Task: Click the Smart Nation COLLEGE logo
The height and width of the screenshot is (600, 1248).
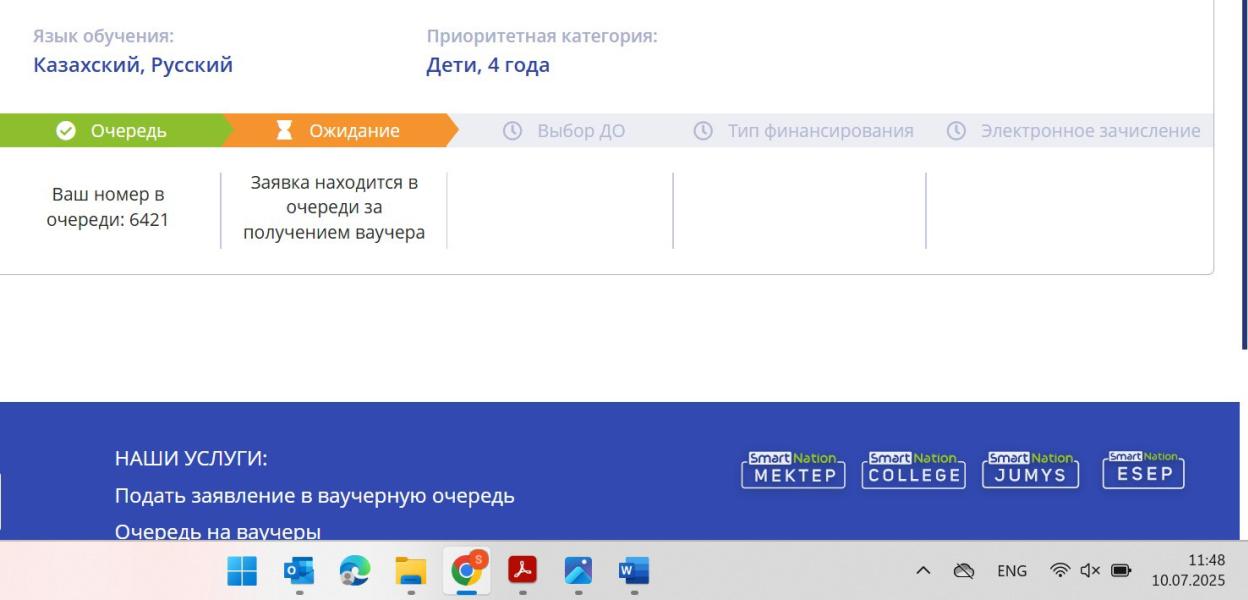Action: [x=913, y=469]
